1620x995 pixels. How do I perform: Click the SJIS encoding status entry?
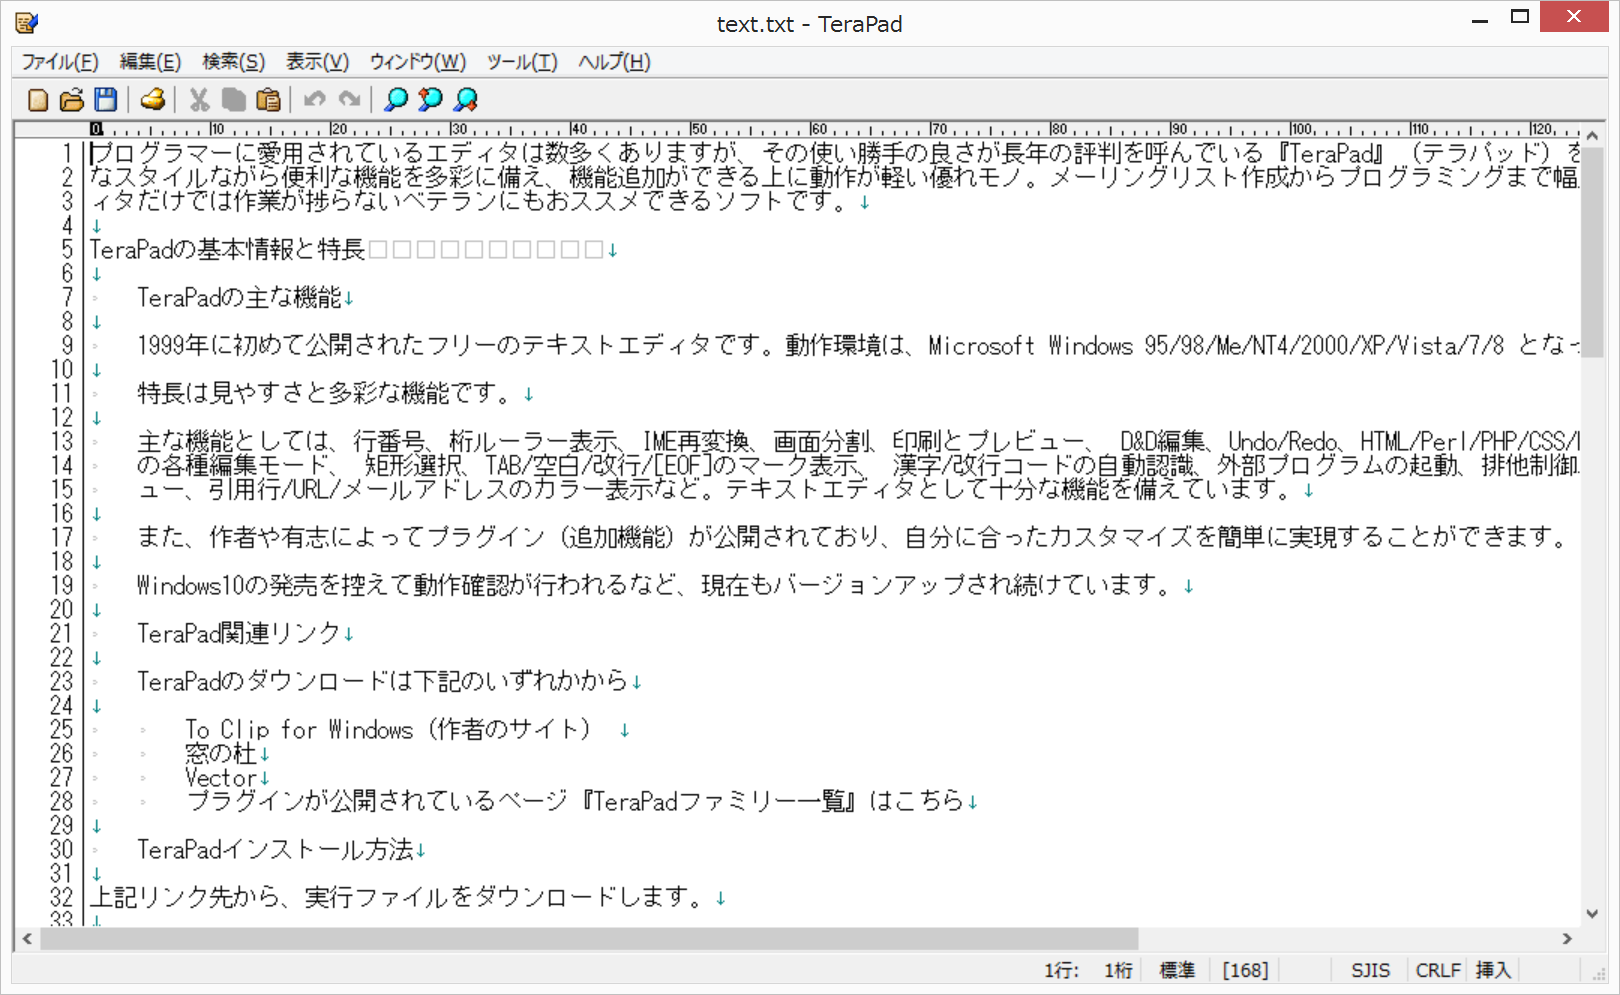(1370, 970)
